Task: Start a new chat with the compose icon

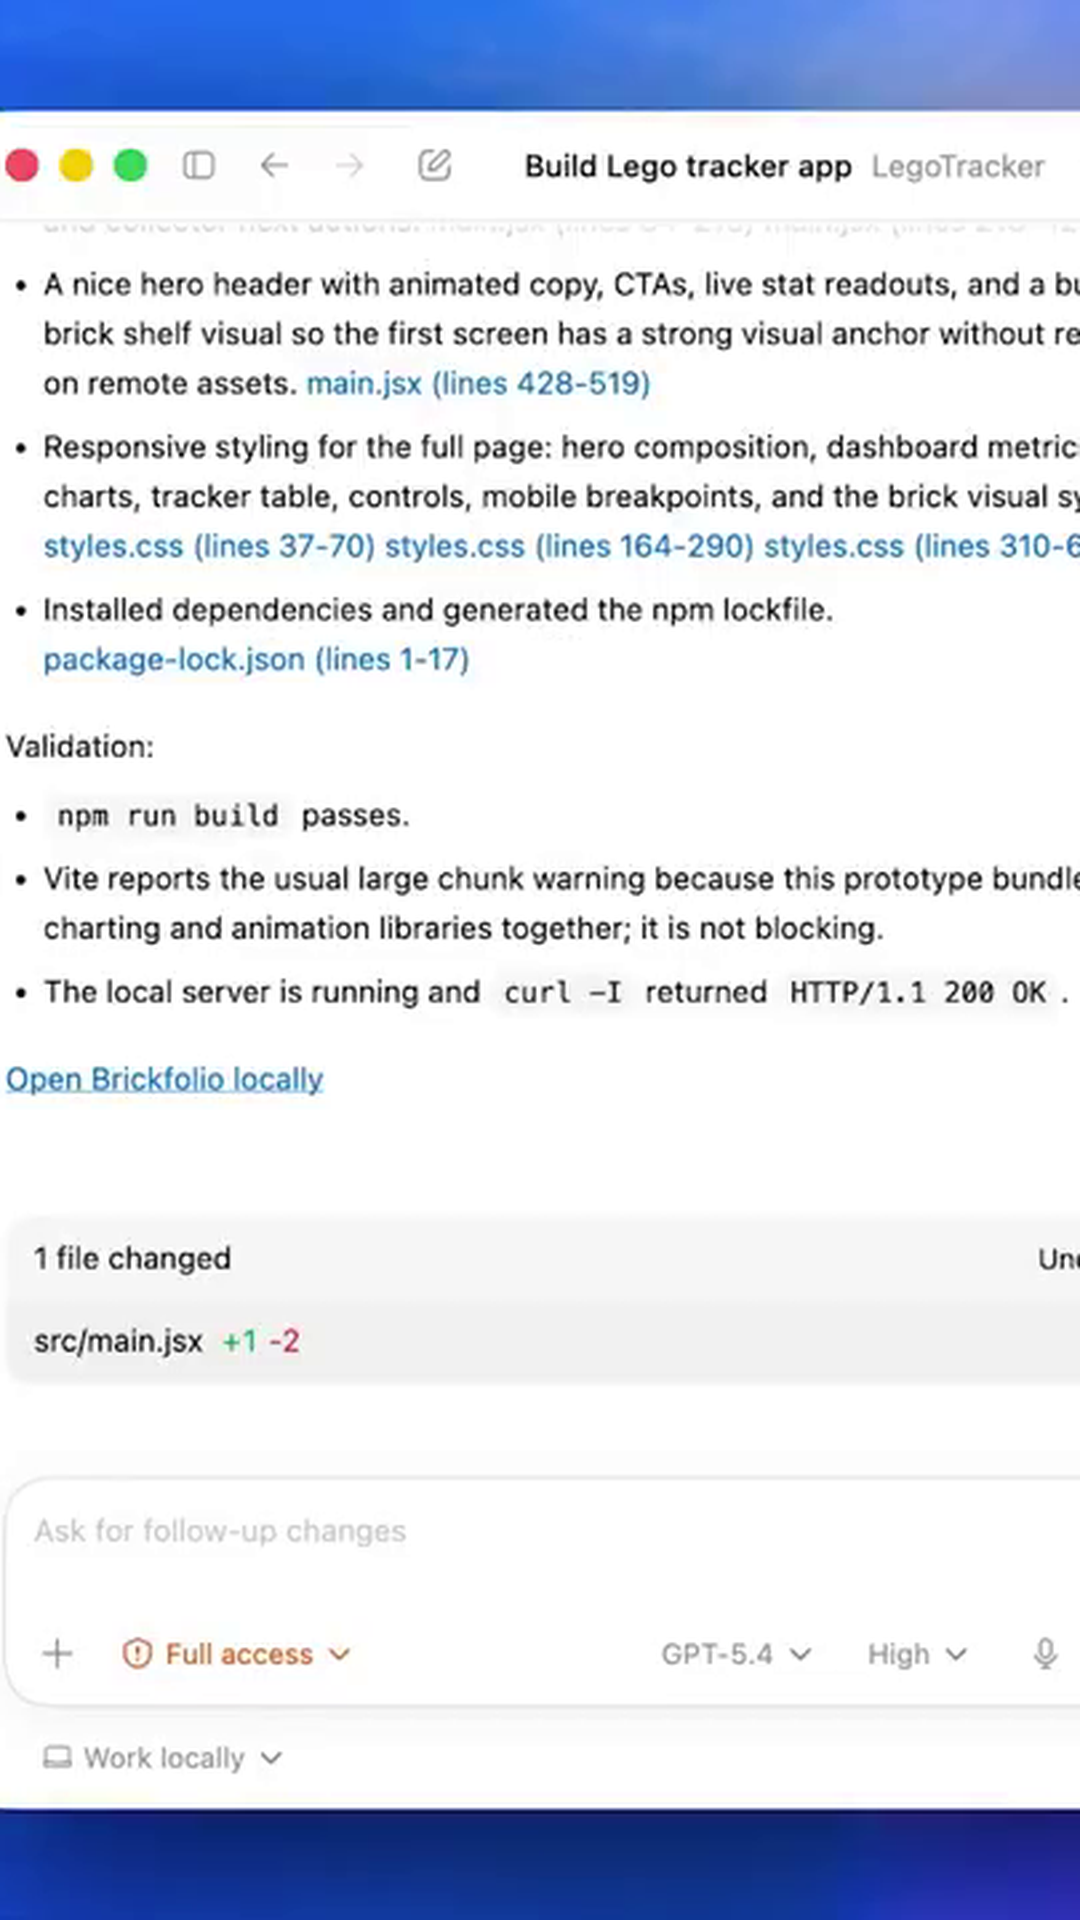Action: coord(434,166)
